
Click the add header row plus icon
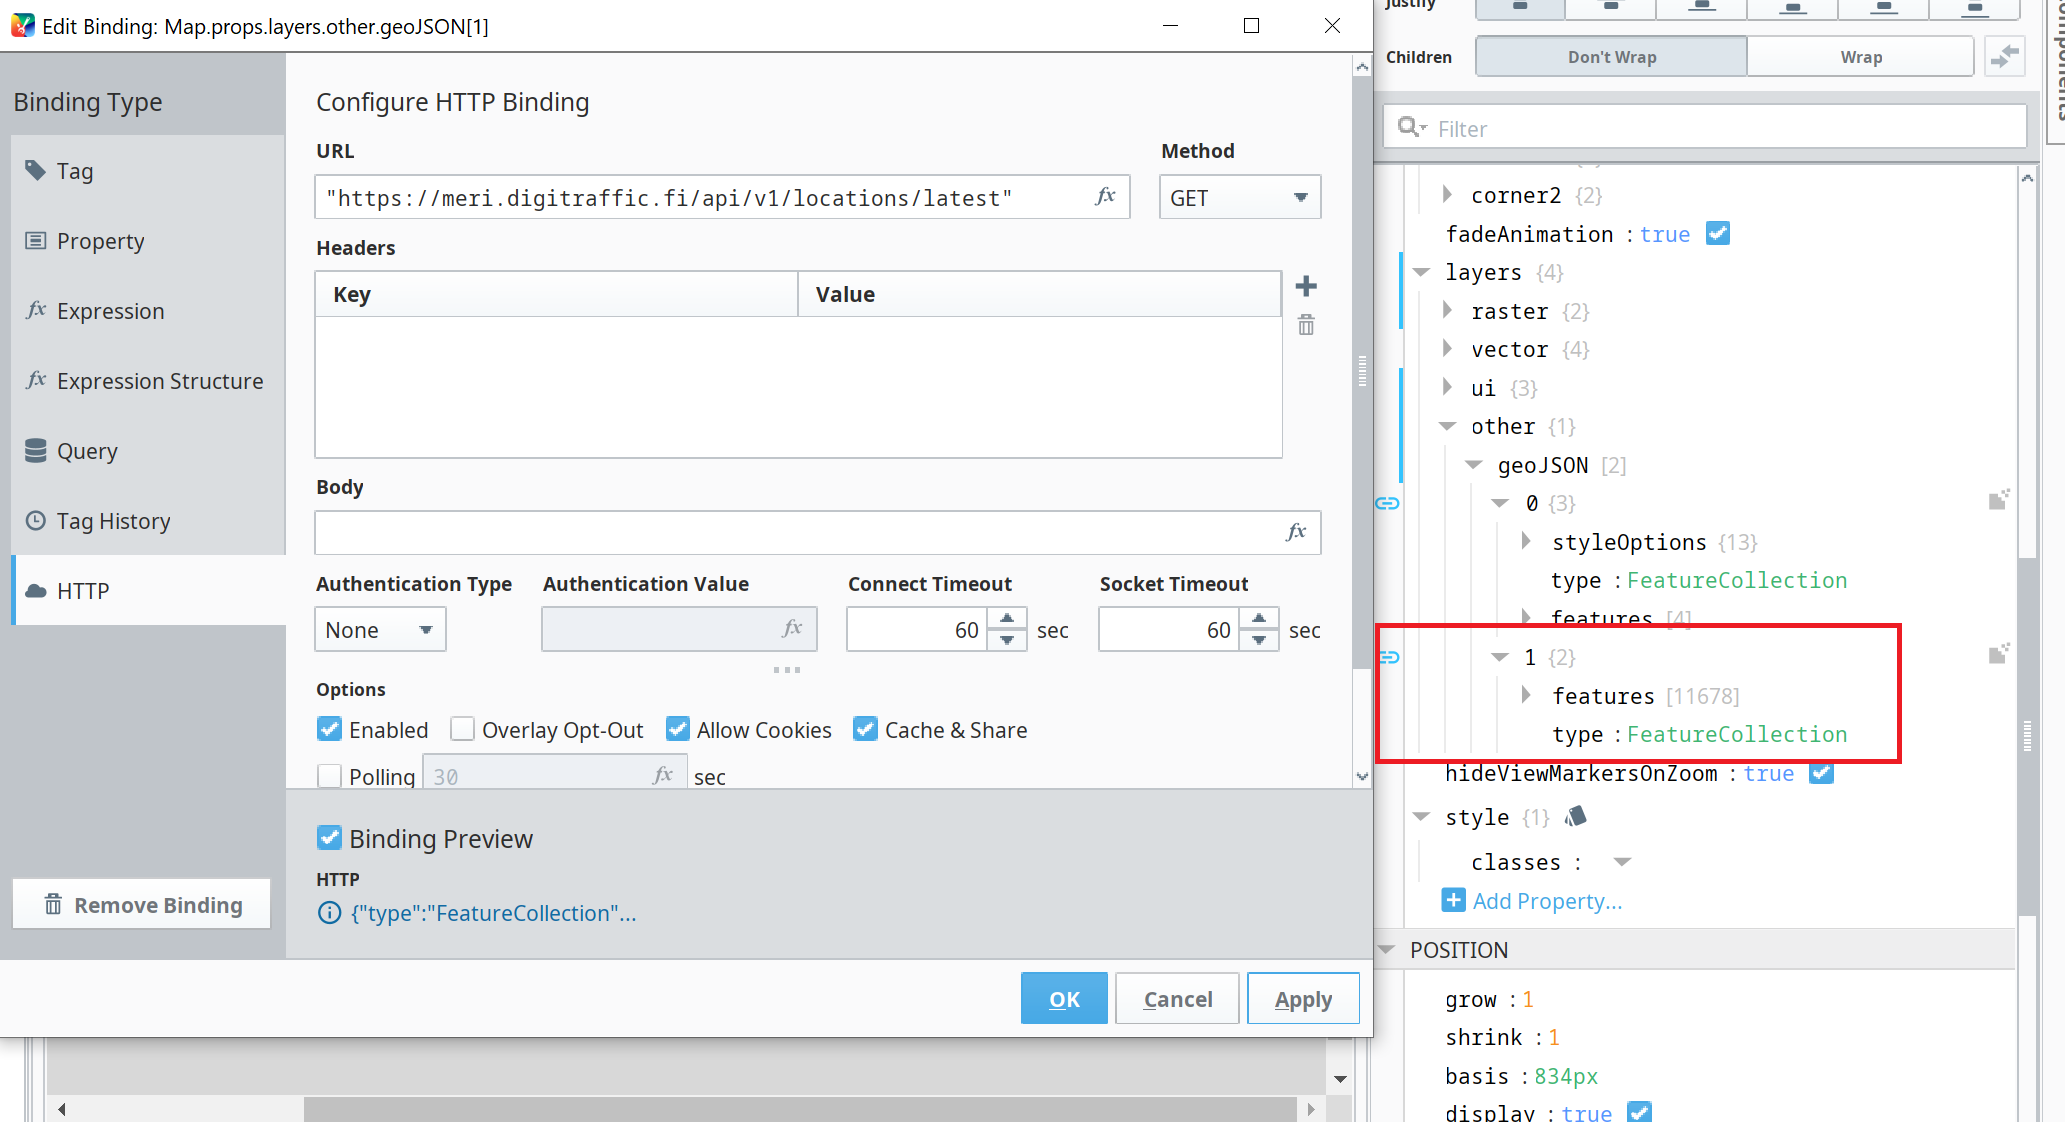pos(1306,287)
